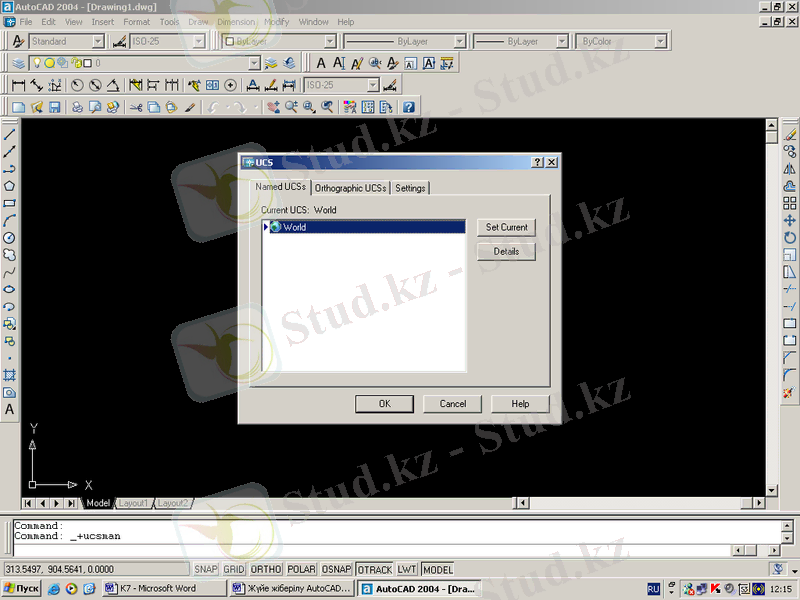Image resolution: width=800 pixels, height=600 pixels.
Task: Open the ISO-25 dimension style dropdown in Styles toolbar
Action: pos(199,41)
